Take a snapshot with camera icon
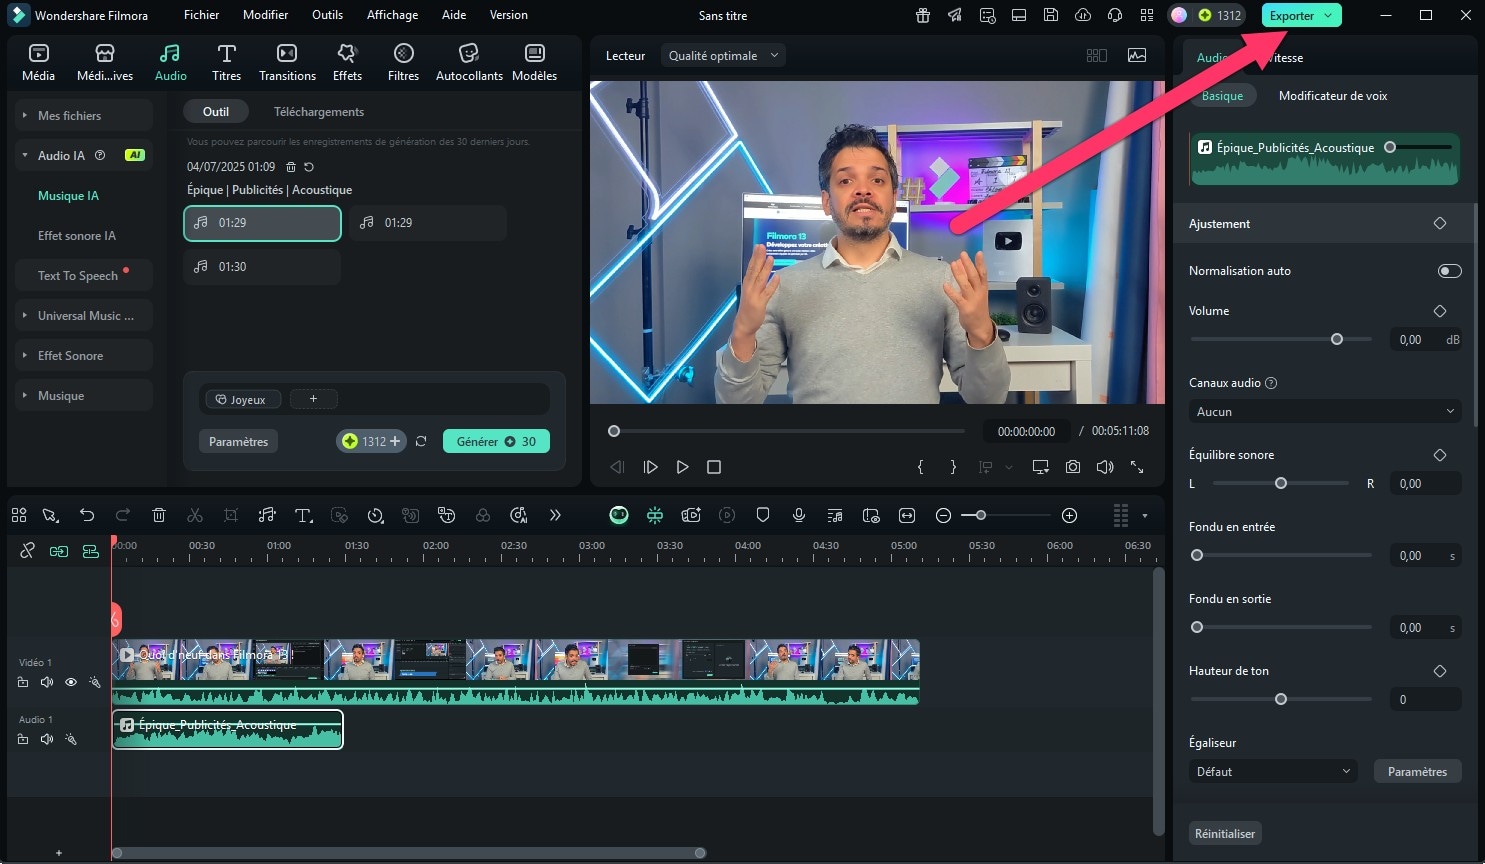This screenshot has height=864, width=1485. click(1073, 467)
